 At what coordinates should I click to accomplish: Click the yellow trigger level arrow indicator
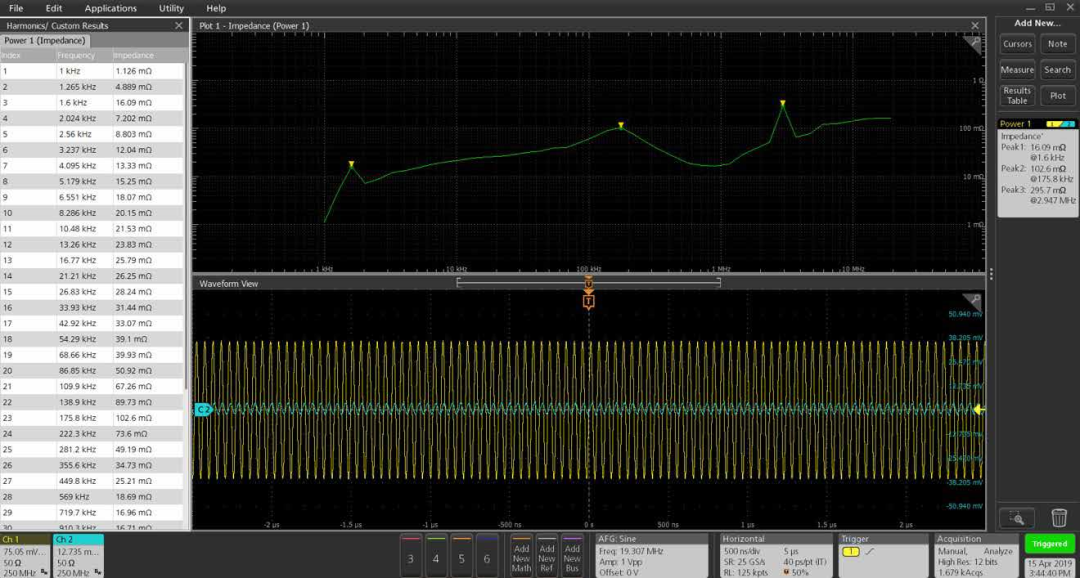[979, 410]
